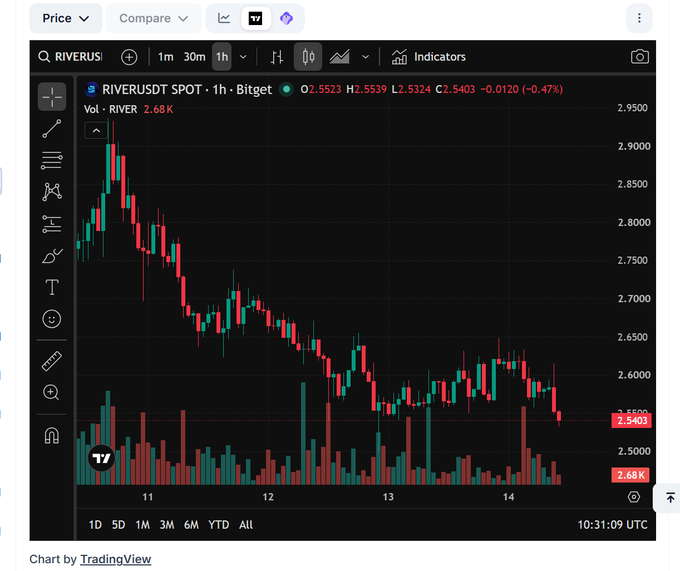This screenshot has height=571, width=680.
Task: Set date range to 6M
Action: pyautogui.click(x=191, y=525)
